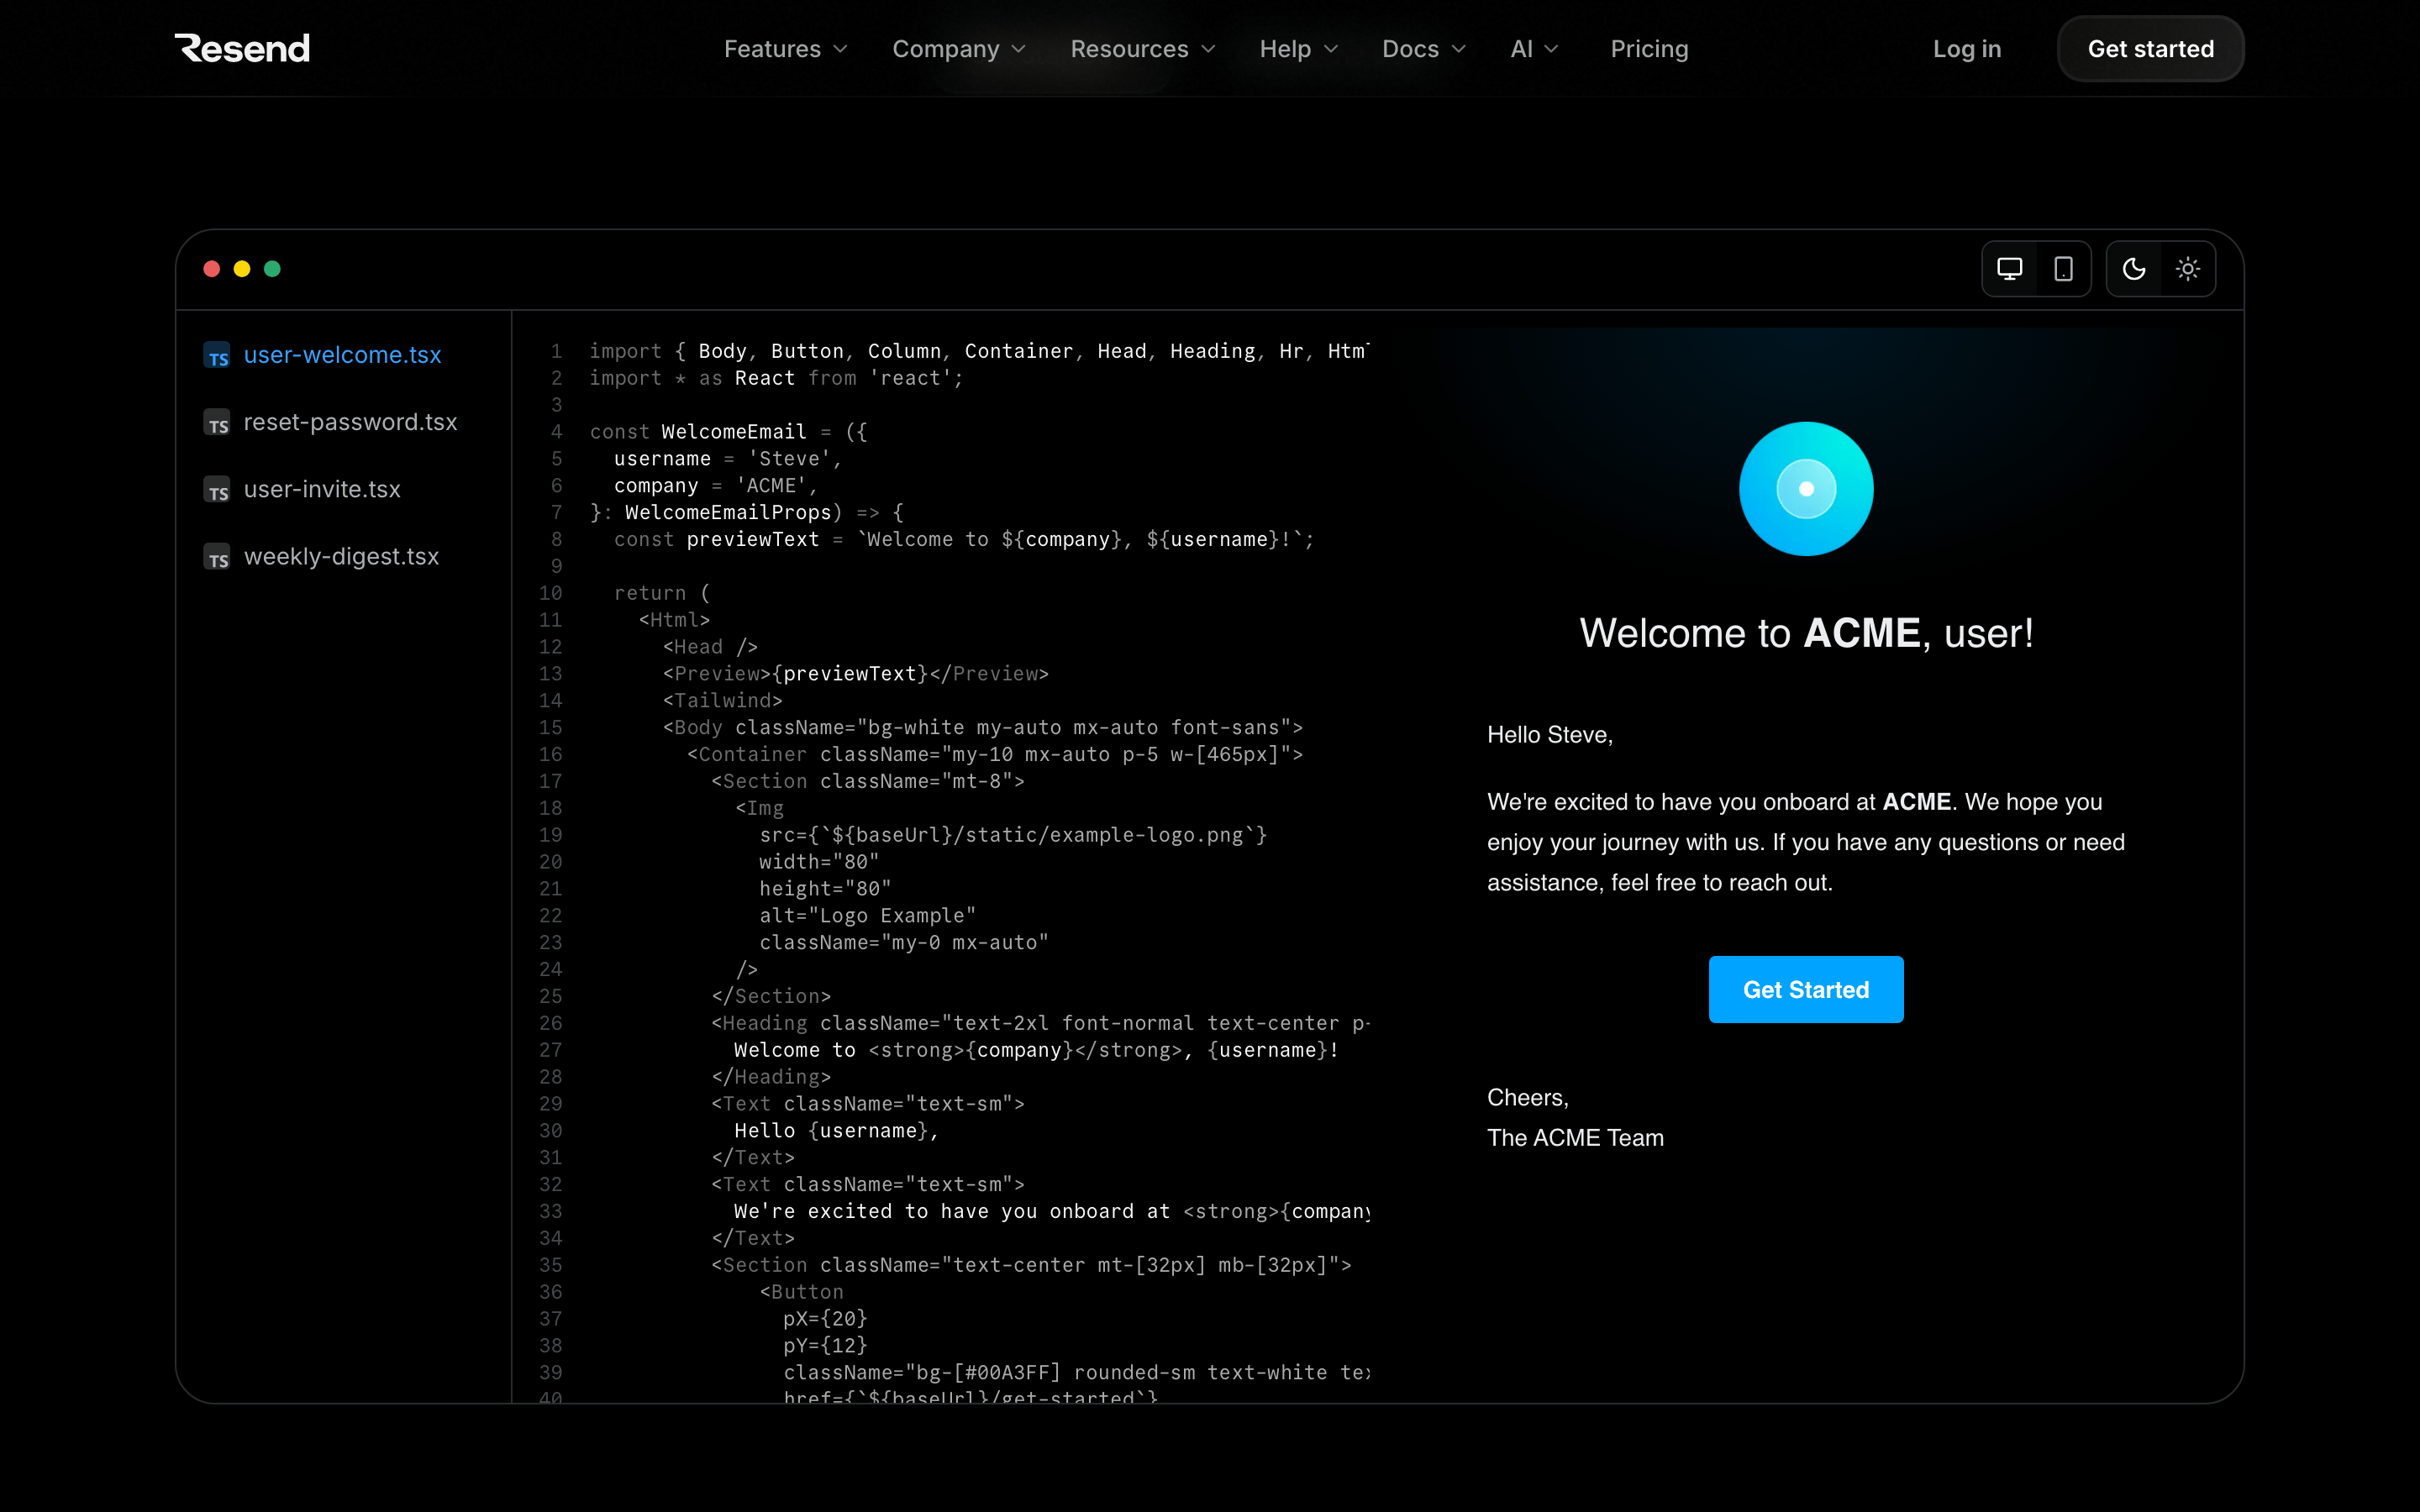Viewport: 2420px width, 1512px height.
Task: Click code line 4 'const WelcomeEmail'
Action: 729,432
